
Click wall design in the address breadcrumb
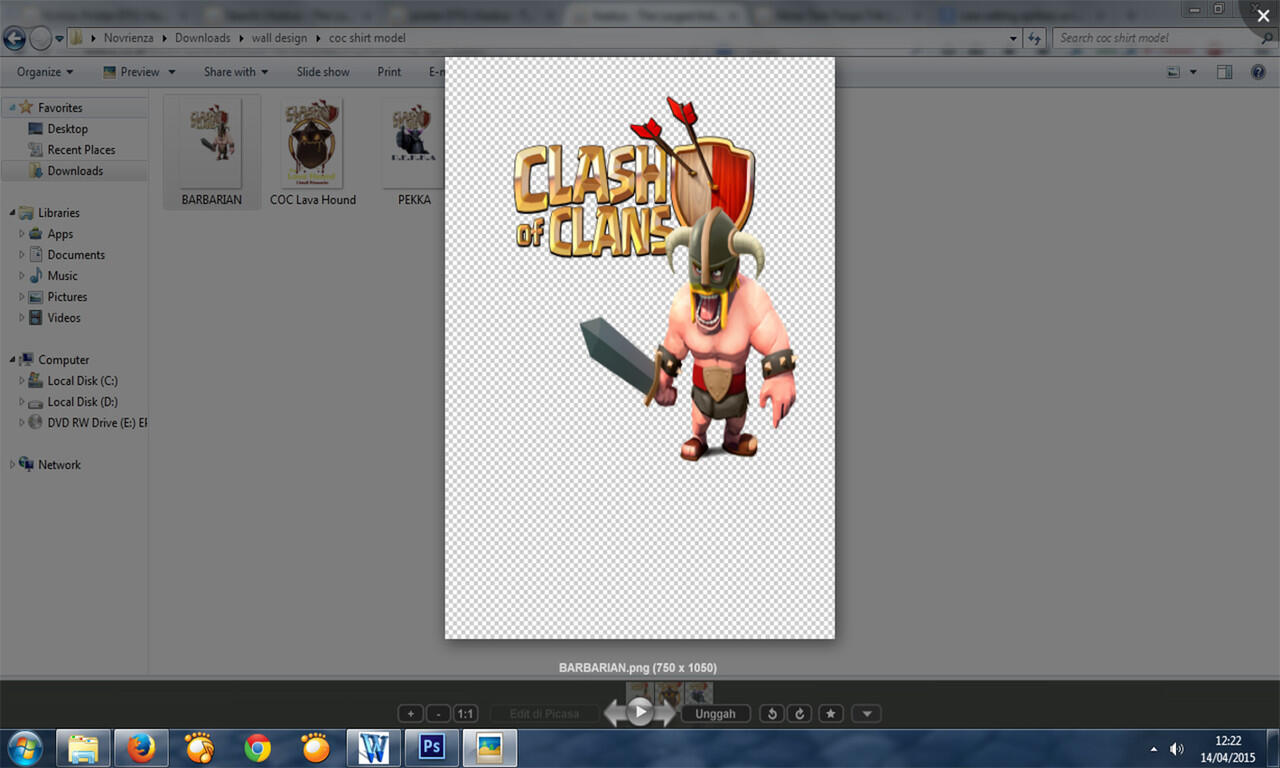tap(280, 38)
